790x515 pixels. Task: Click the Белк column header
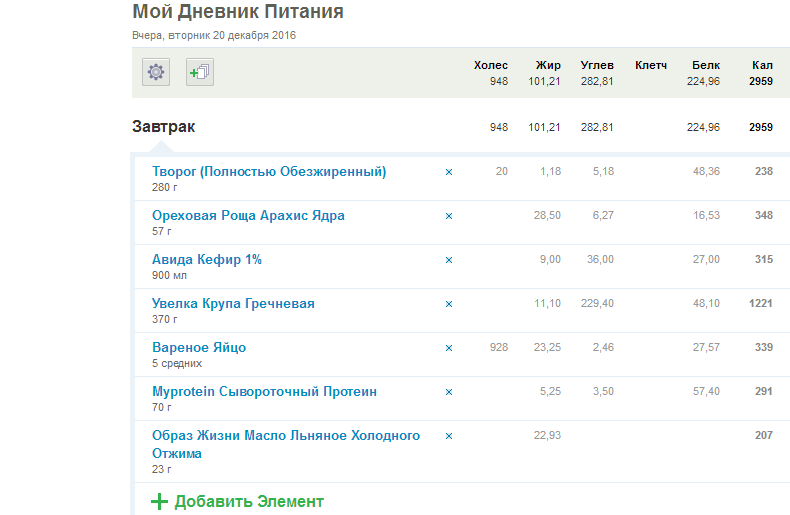706,65
